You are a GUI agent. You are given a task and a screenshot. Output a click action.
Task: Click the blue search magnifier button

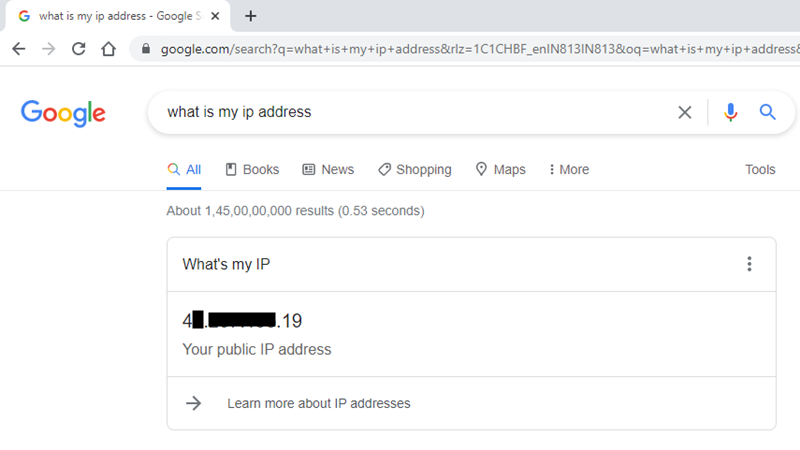coord(767,112)
